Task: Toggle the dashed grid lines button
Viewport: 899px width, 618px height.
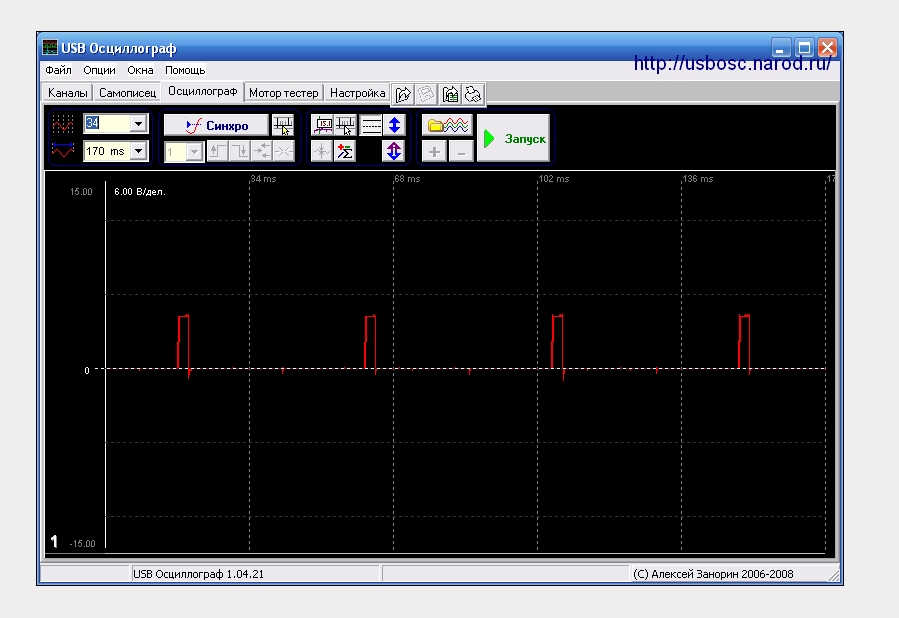Action: click(x=371, y=125)
